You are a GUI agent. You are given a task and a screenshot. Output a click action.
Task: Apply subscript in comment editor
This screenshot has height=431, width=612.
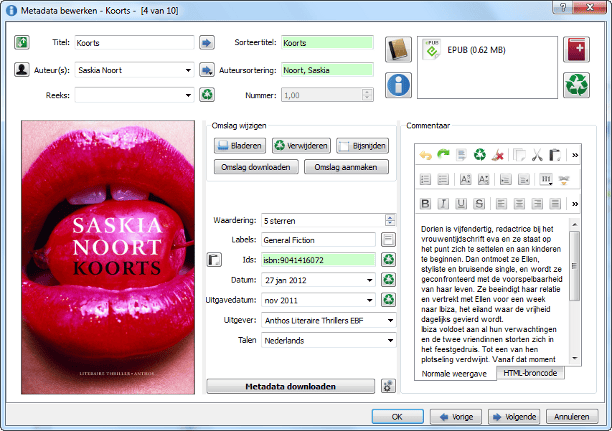483,180
